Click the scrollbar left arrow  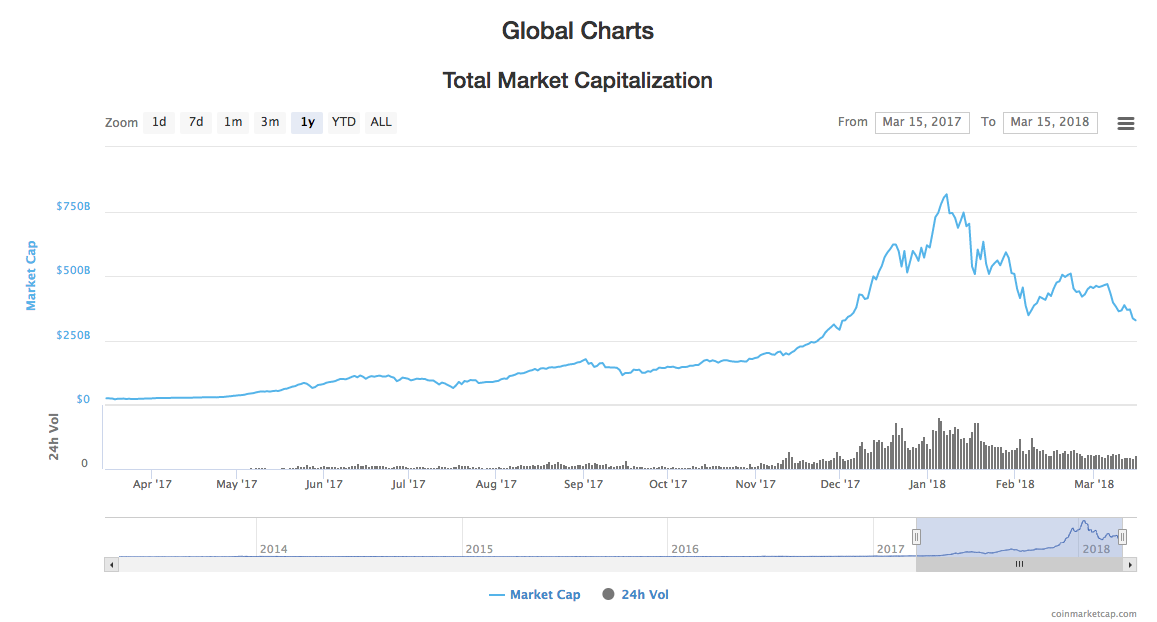111,564
